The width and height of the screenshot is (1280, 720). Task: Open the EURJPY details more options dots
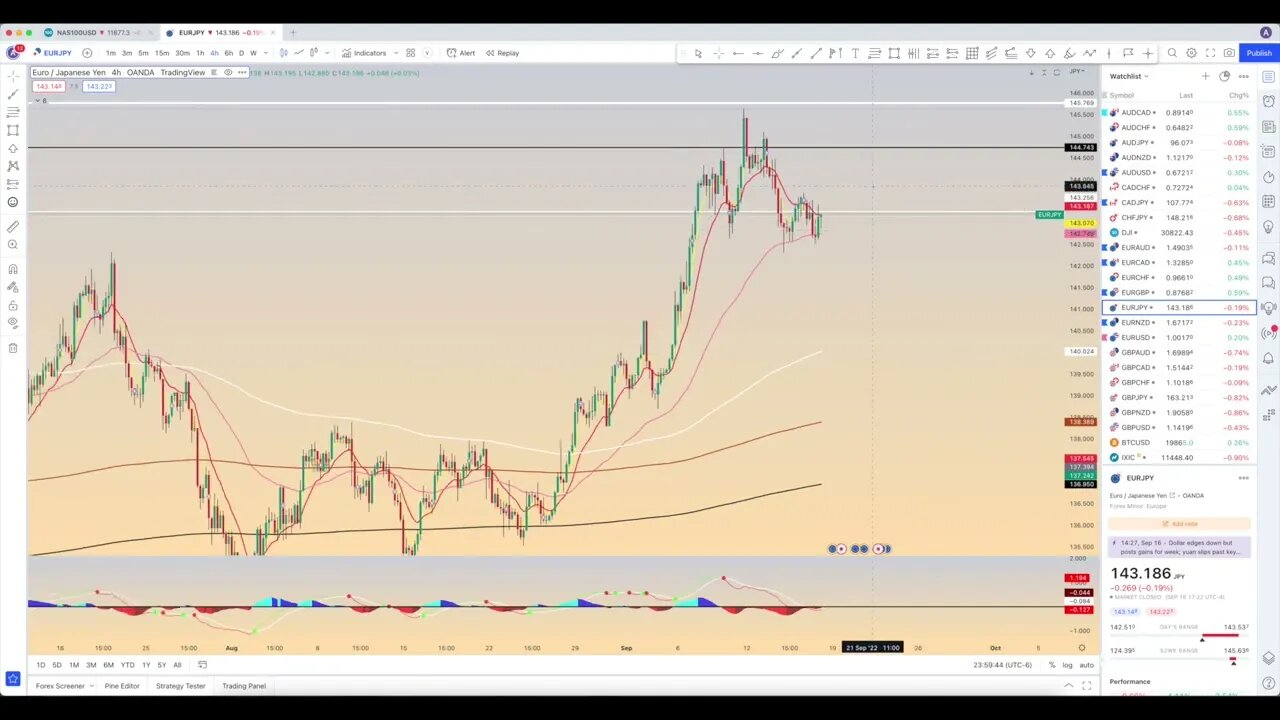tap(1244, 478)
